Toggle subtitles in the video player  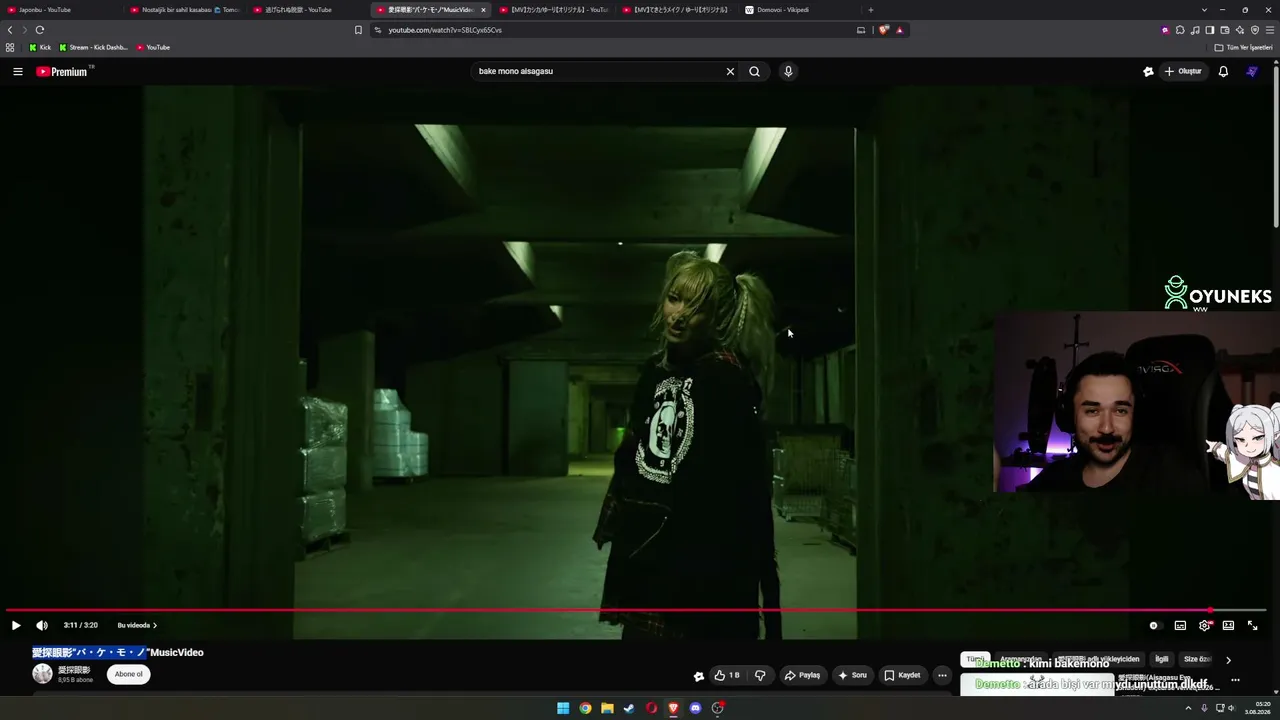[1180, 625]
